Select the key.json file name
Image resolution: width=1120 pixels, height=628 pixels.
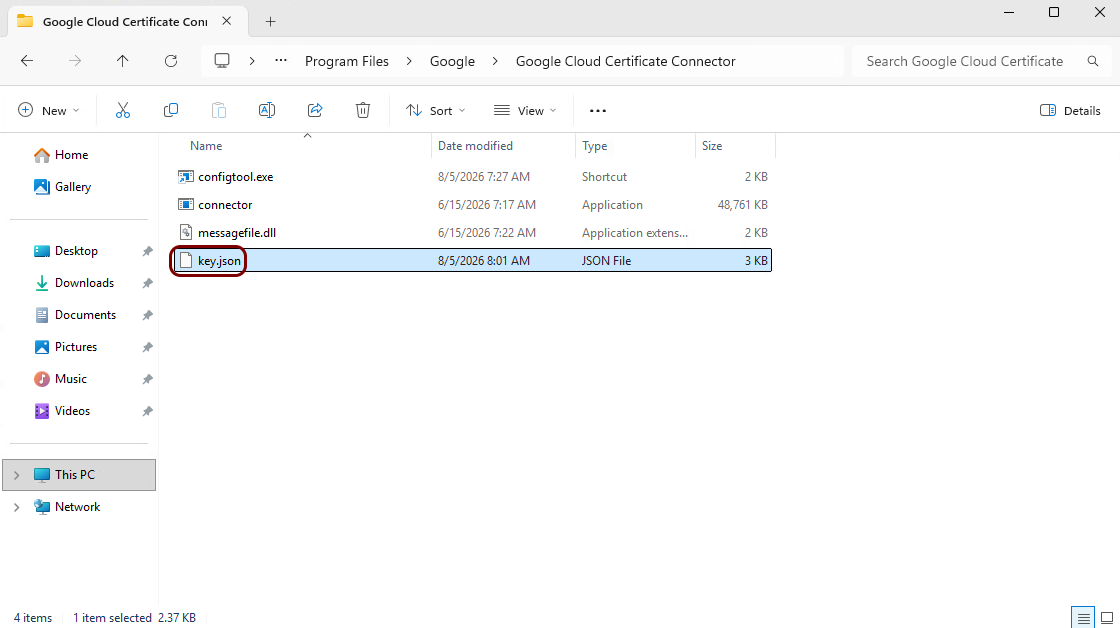point(219,261)
